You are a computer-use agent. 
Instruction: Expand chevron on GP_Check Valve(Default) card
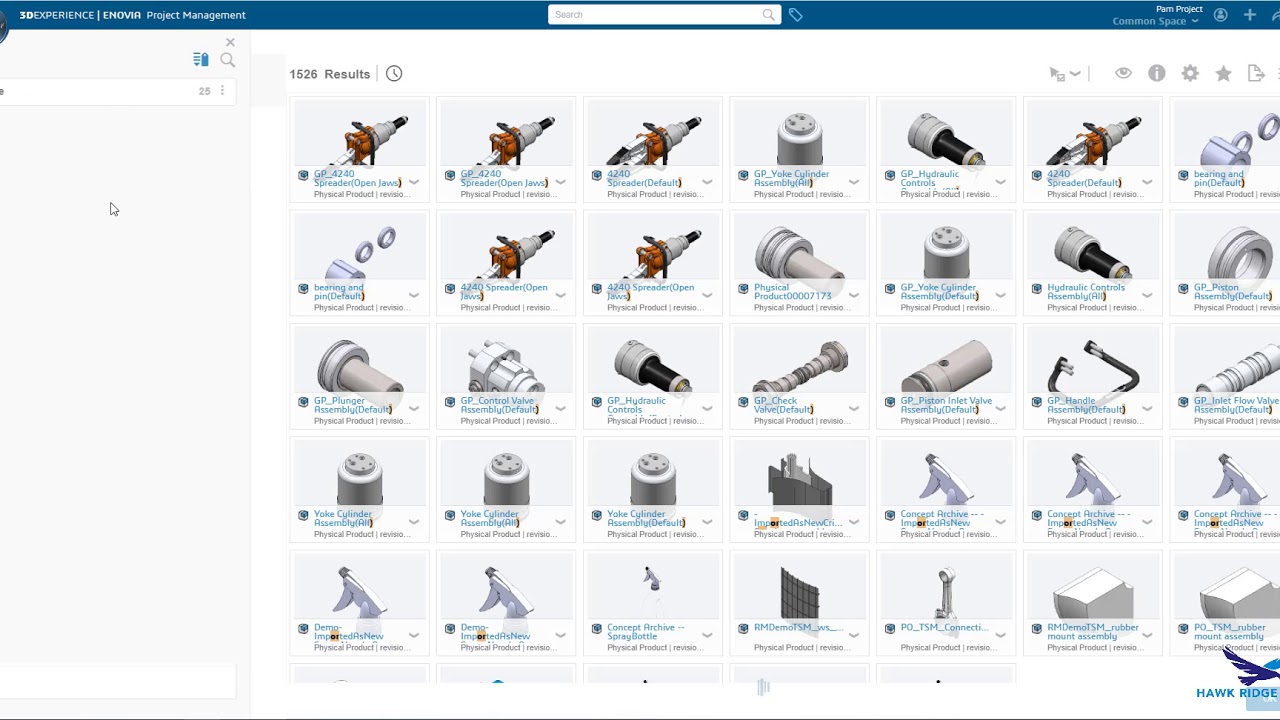point(854,409)
